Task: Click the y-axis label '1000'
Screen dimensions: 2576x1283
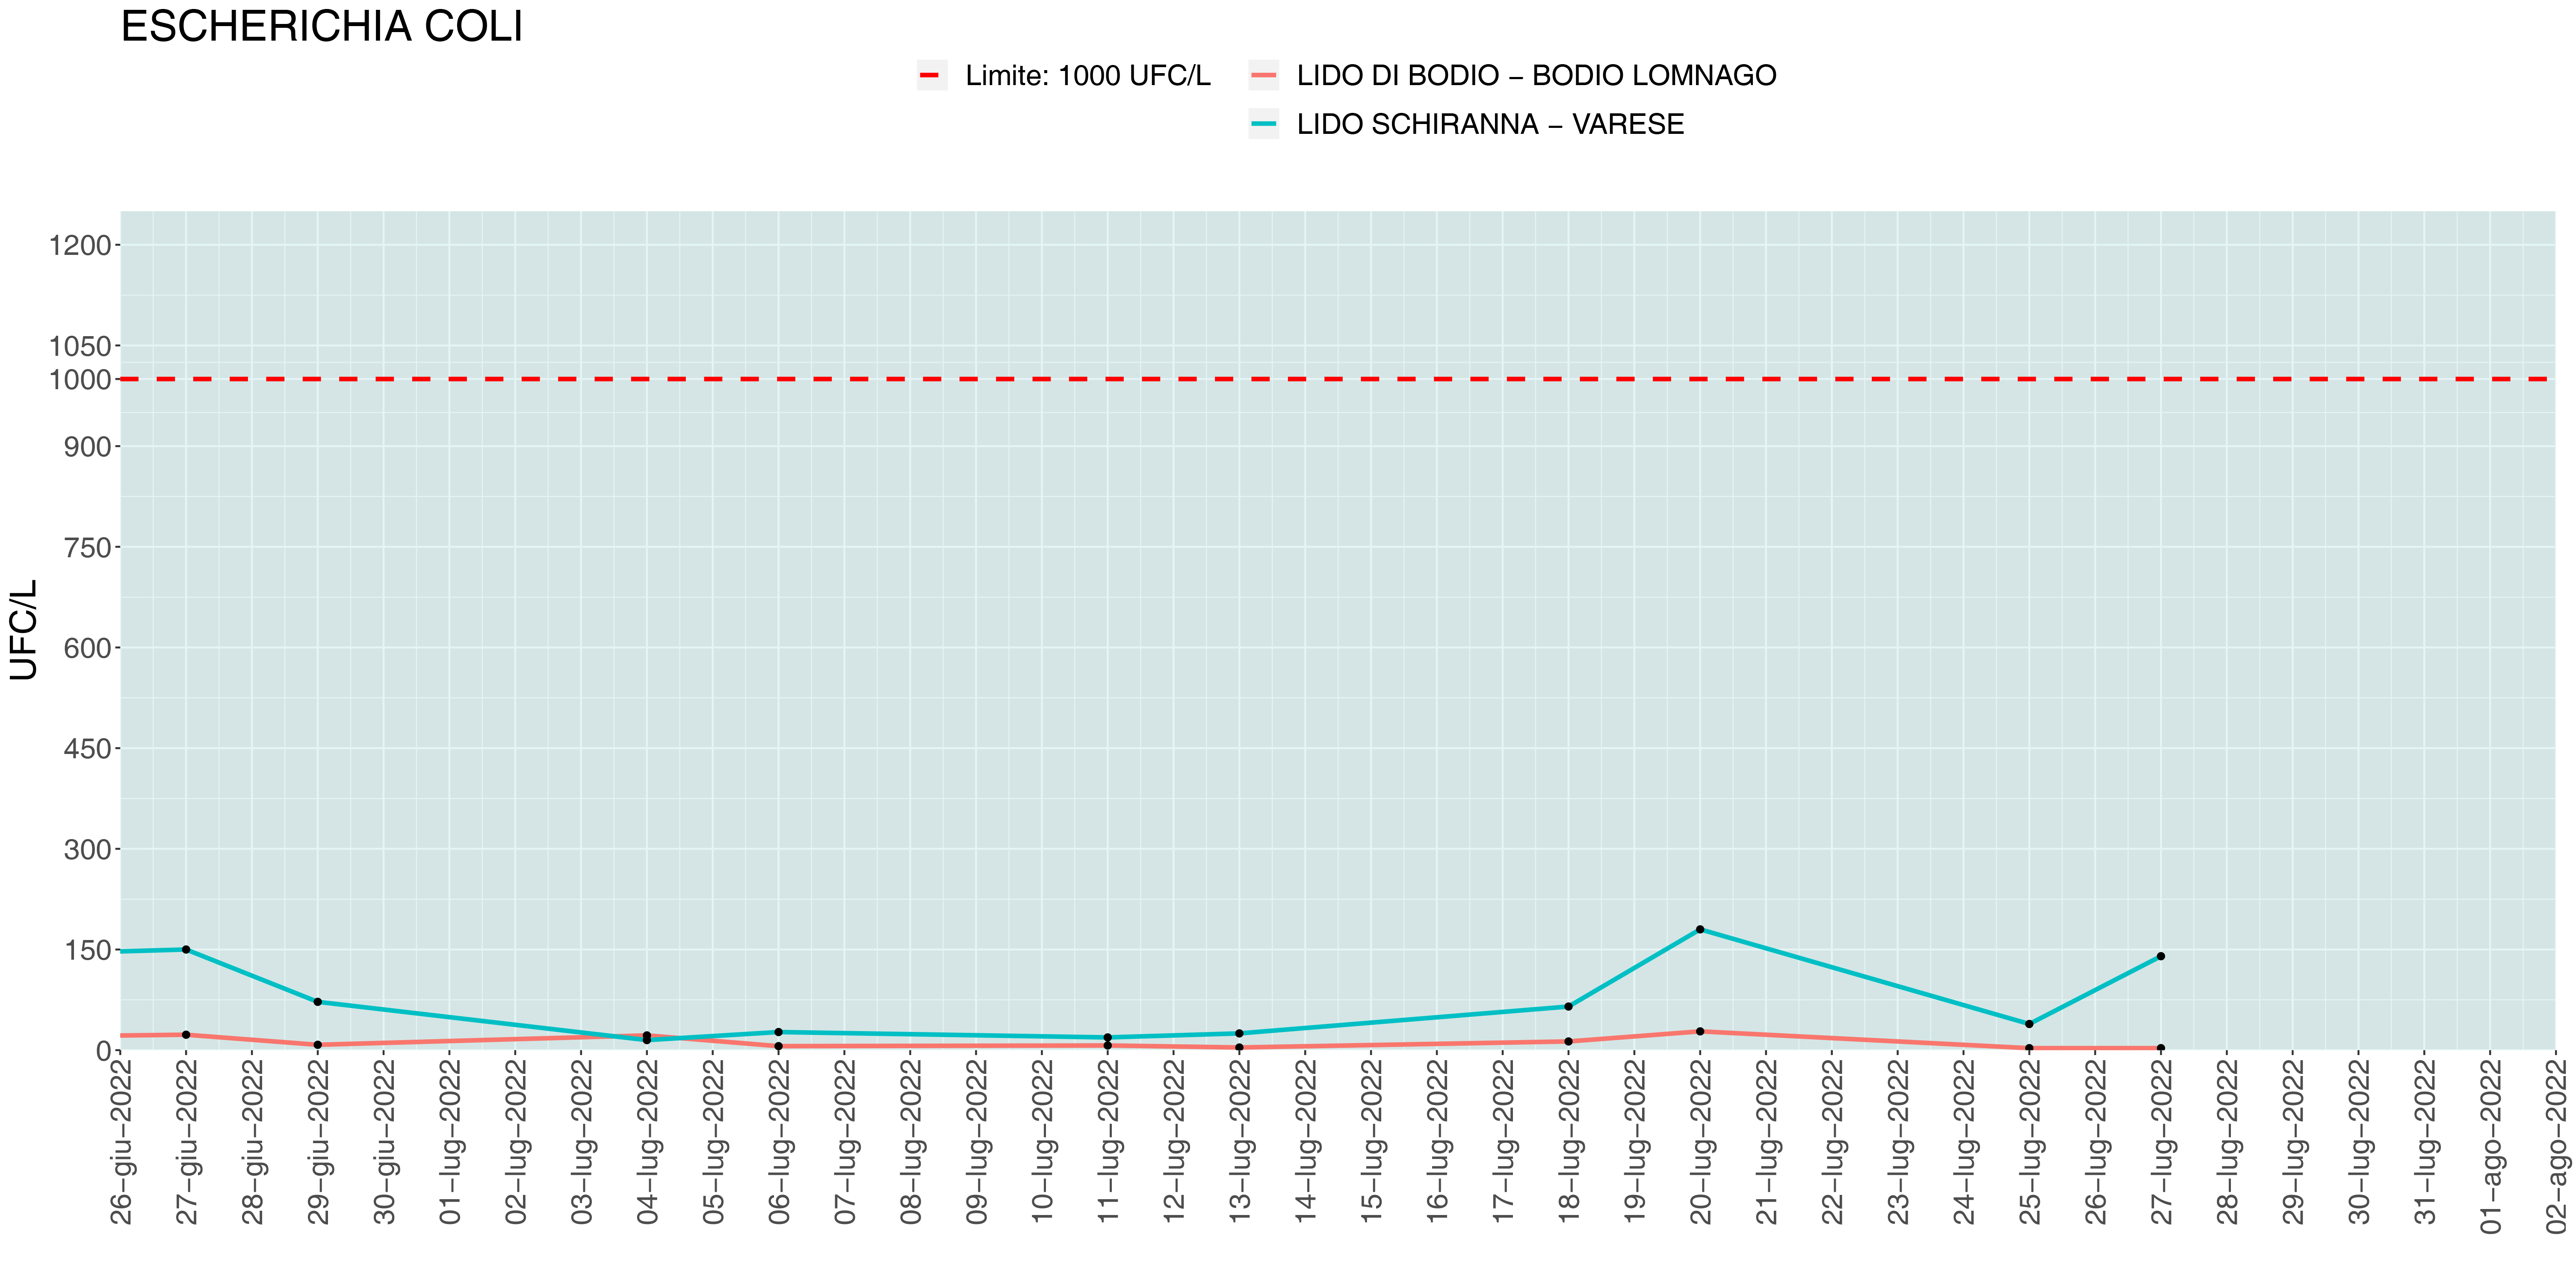Action: [x=80, y=380]
